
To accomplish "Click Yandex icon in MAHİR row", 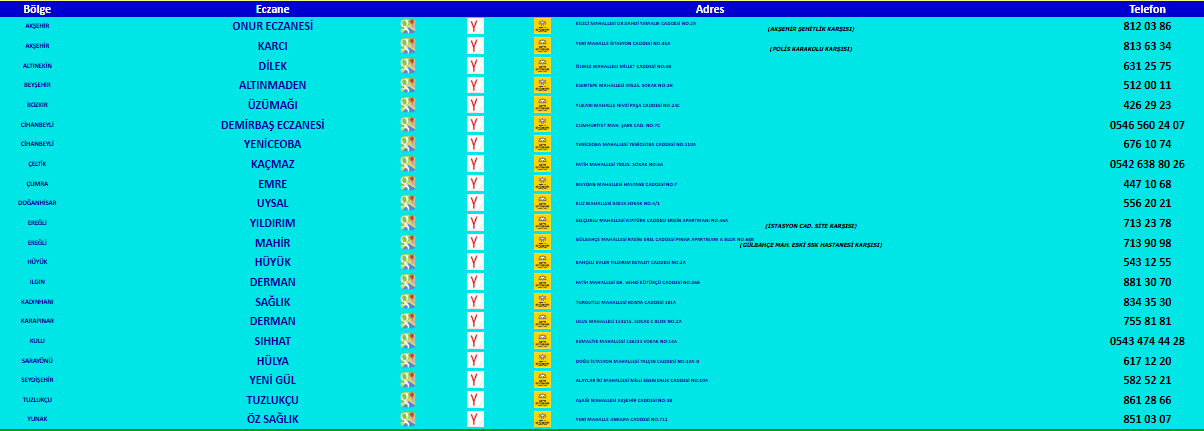I will click(x=475, y=243).
